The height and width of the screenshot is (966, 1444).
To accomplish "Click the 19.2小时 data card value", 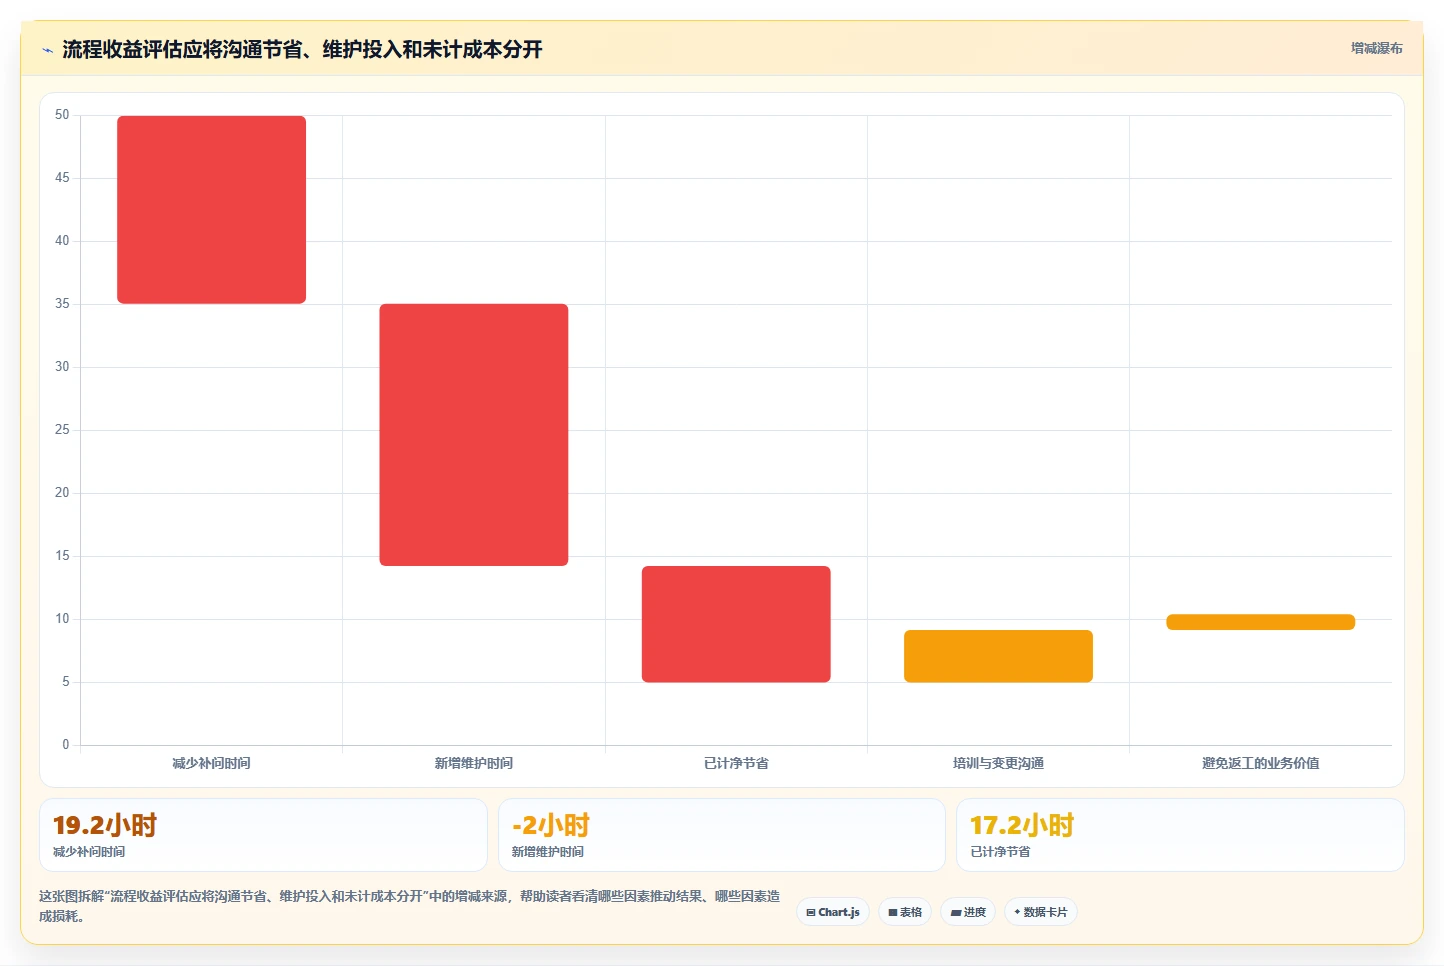I will pos(105,825).
